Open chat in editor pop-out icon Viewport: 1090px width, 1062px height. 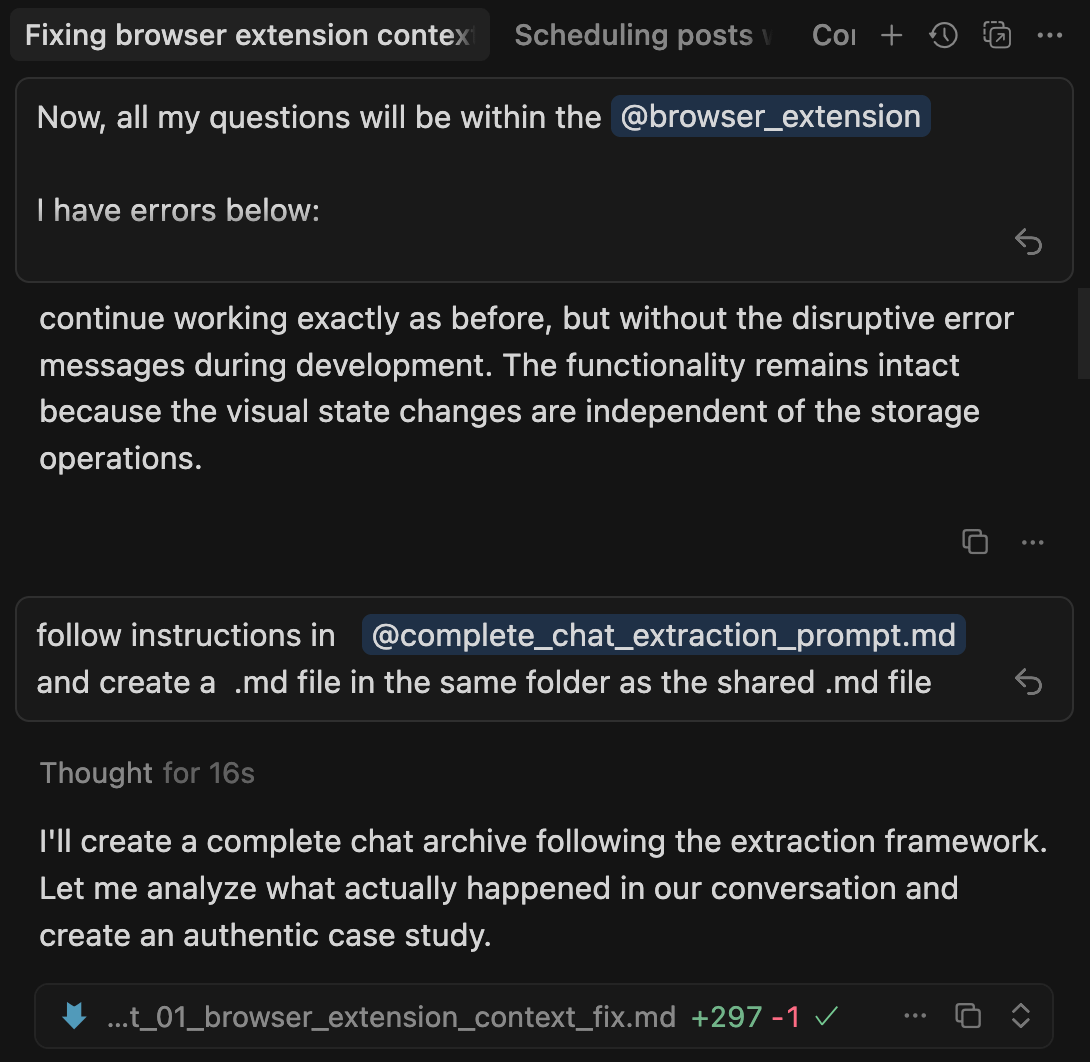[997, 35]
